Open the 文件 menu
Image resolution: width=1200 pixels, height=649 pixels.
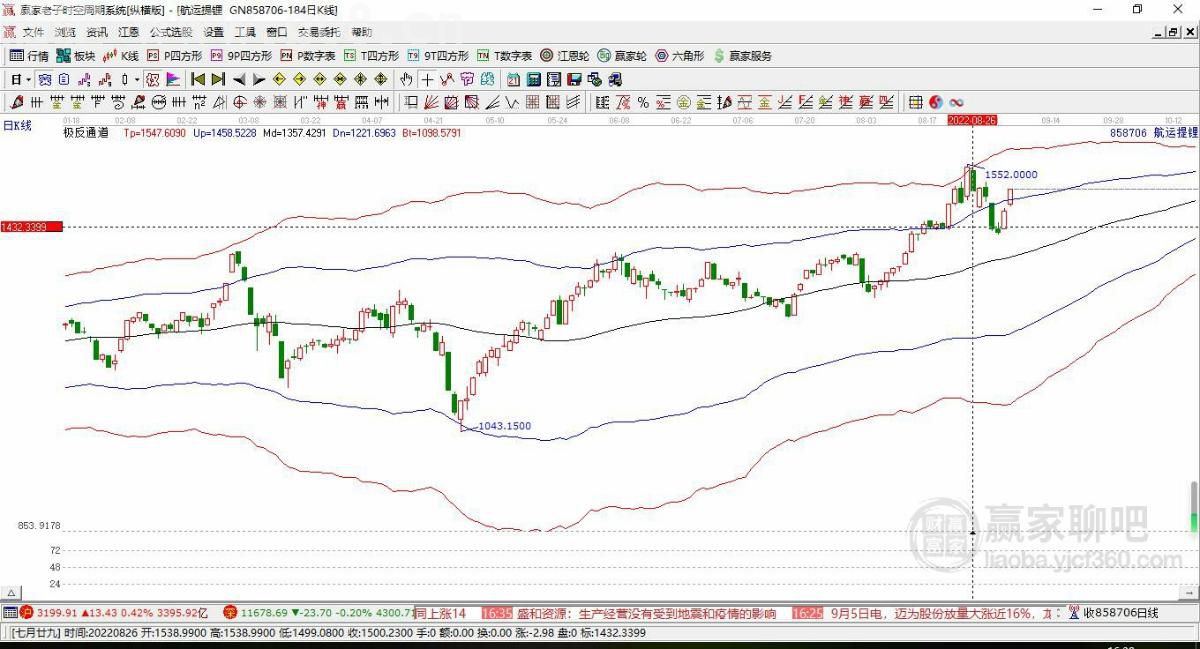(x=33, y=33)
